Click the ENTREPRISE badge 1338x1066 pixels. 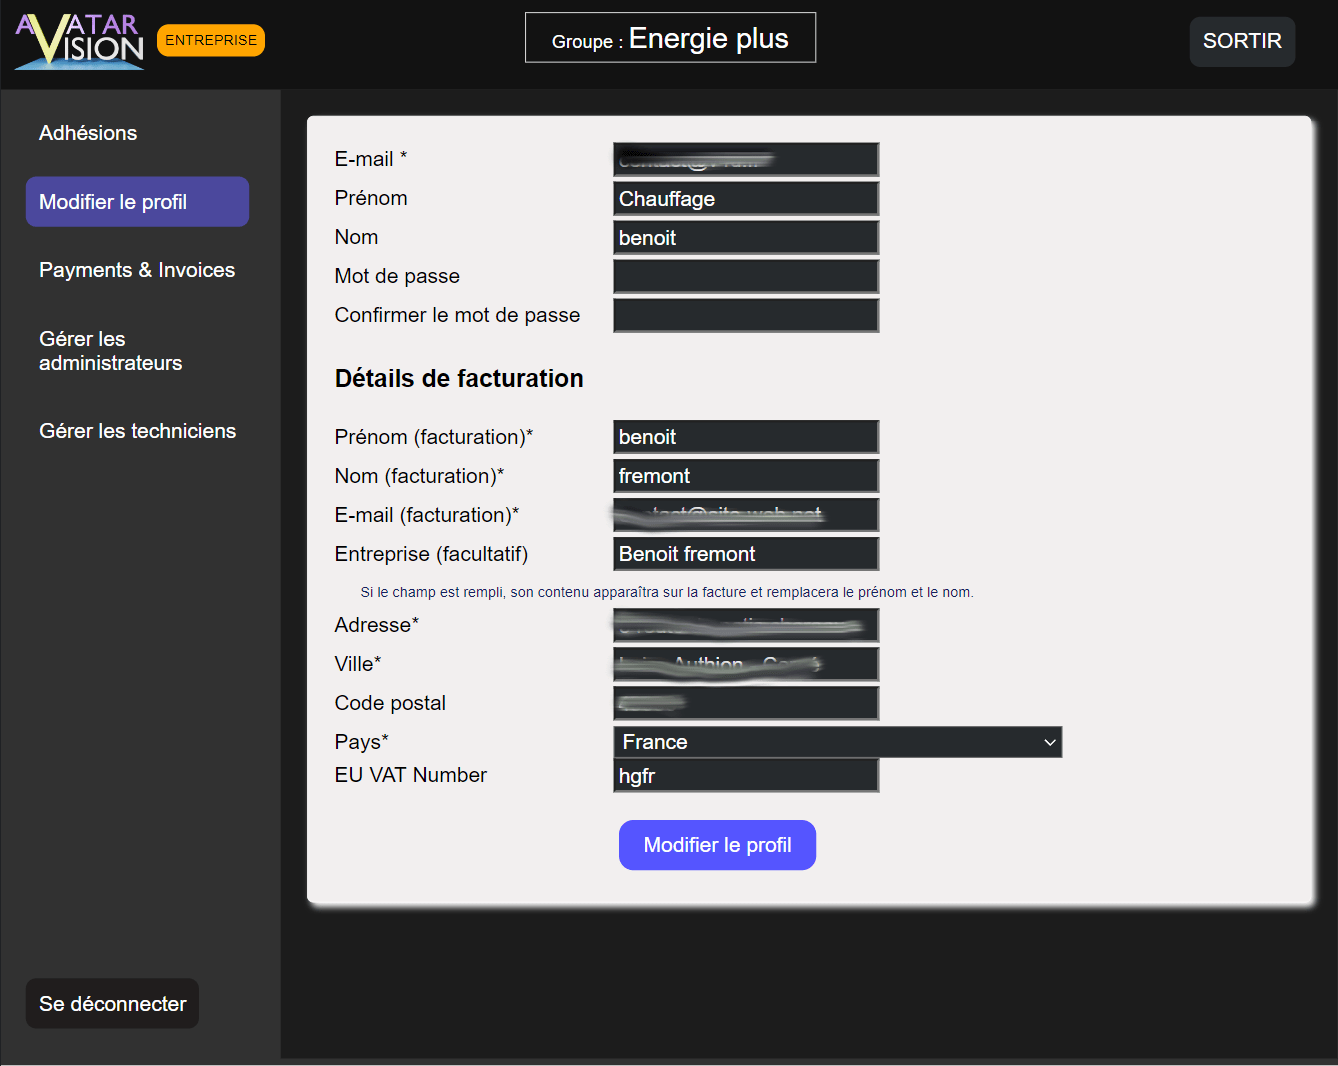click(211, 40)
